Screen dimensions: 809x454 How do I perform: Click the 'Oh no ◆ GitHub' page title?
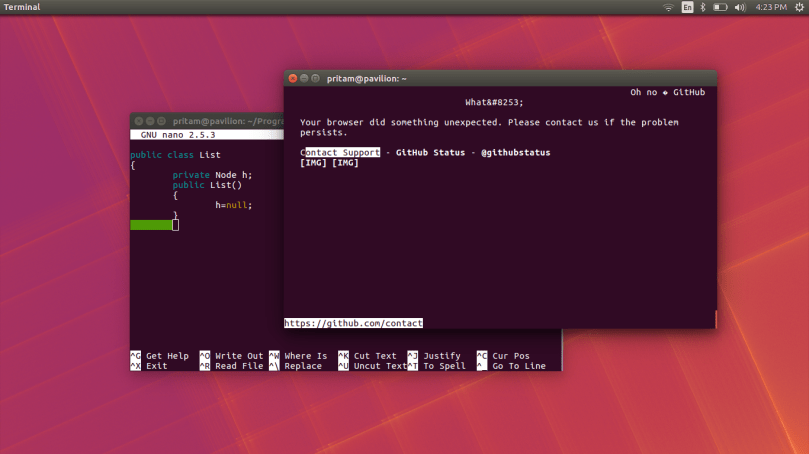point(667,92)
